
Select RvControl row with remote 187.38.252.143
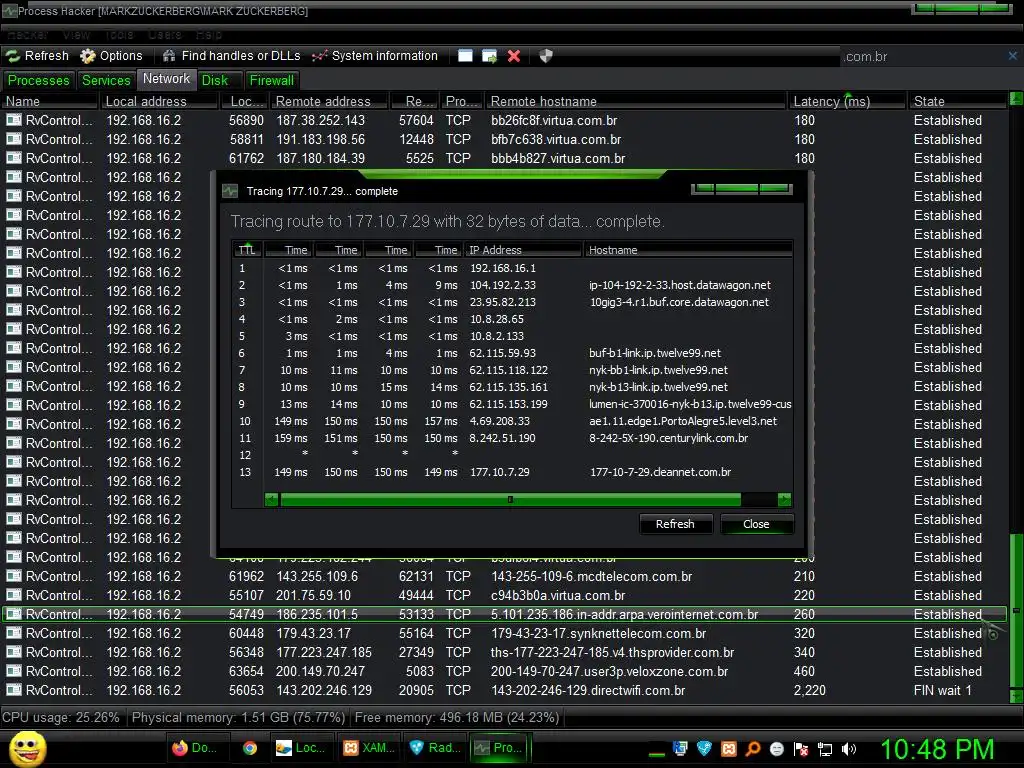pyautogui.click(x=503, y=120)
